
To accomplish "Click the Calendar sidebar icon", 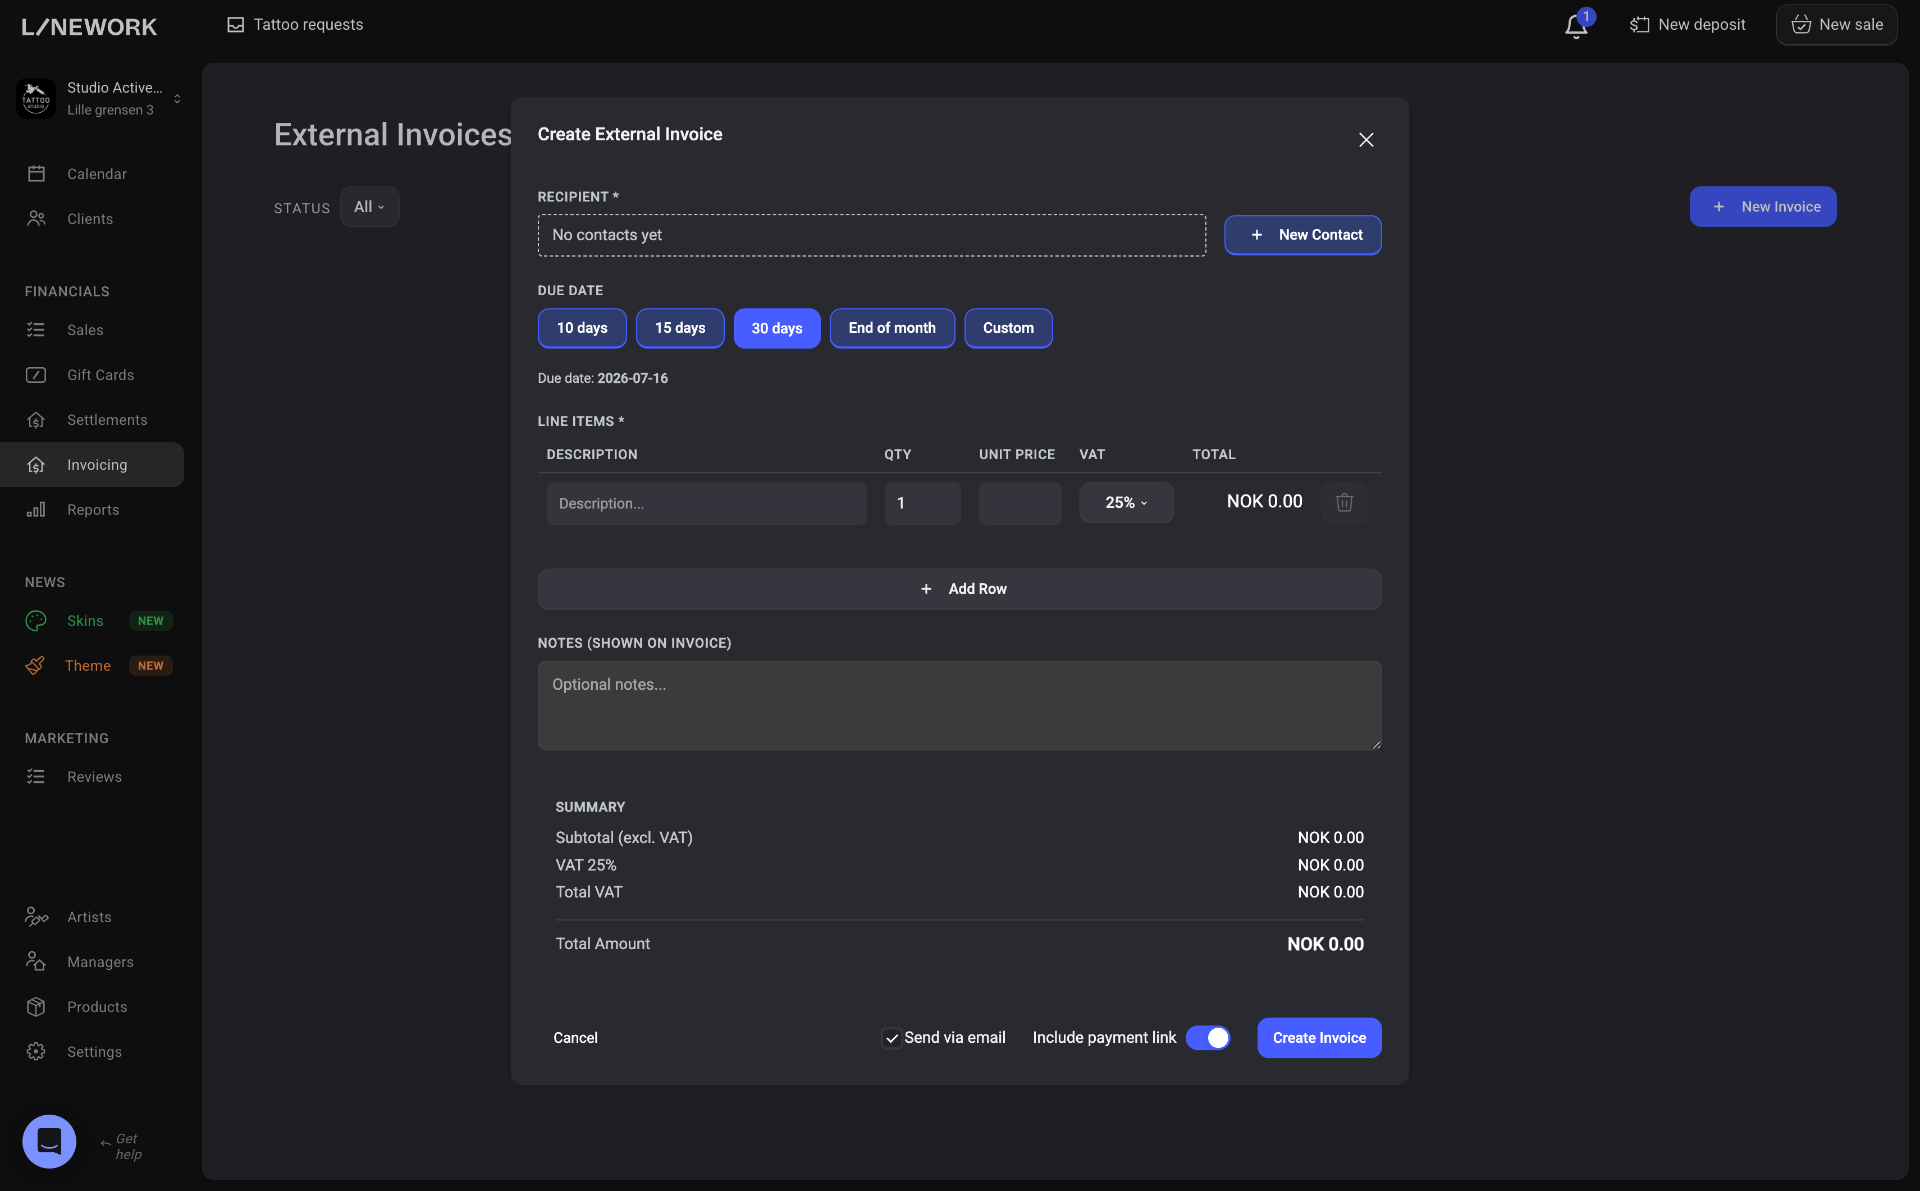I will click(36, 174).
